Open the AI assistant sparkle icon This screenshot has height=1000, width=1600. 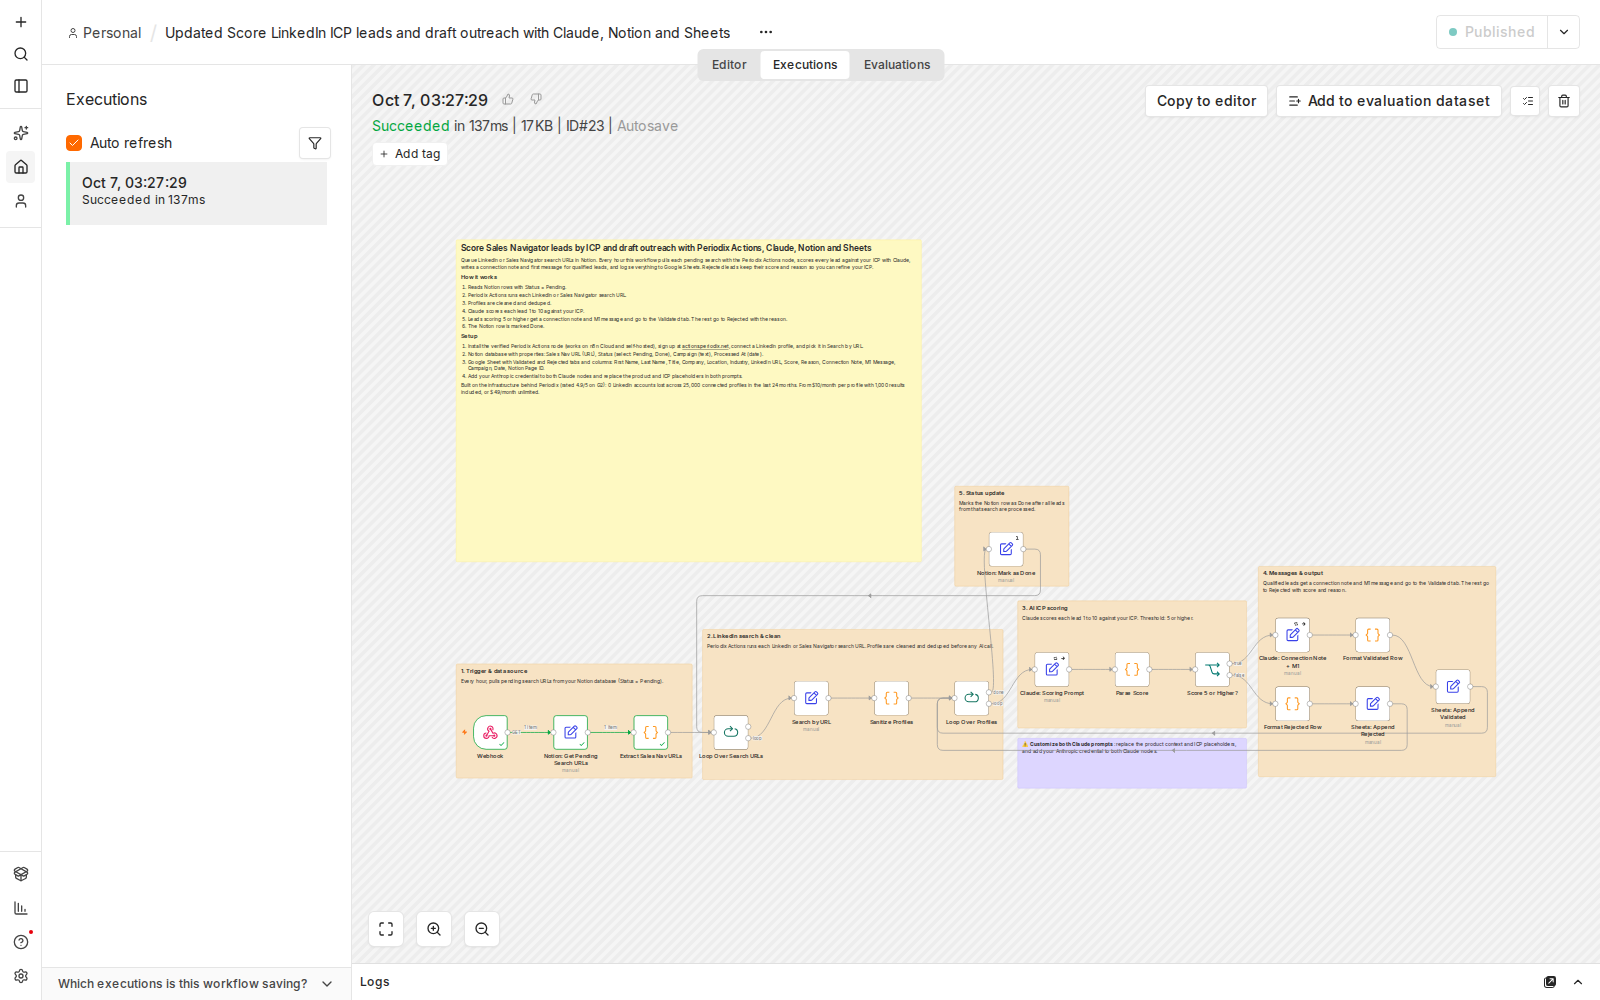click(21, 133)
